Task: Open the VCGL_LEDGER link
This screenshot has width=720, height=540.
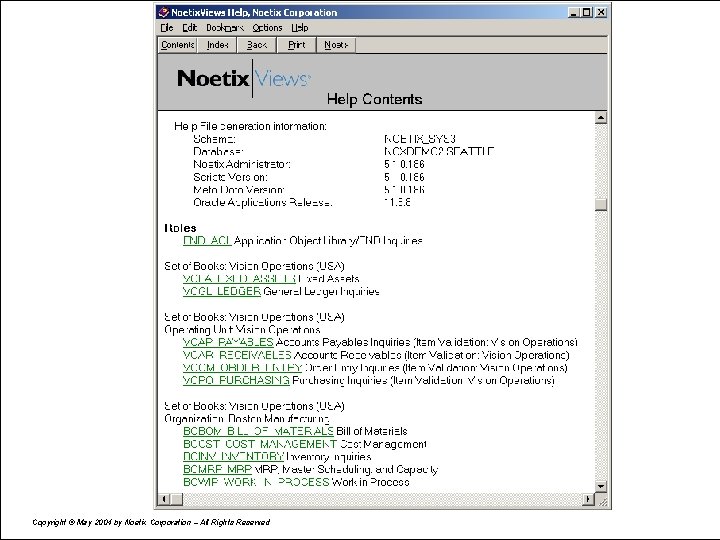Action: click(x=222, y=292)
